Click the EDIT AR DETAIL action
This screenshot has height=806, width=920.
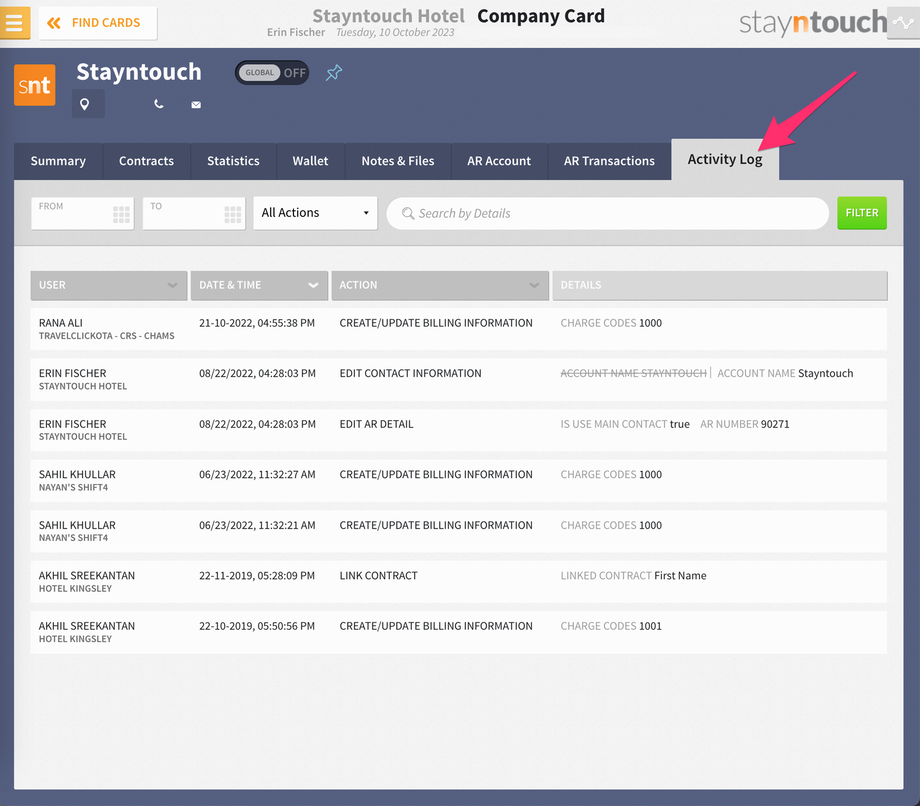376,424
